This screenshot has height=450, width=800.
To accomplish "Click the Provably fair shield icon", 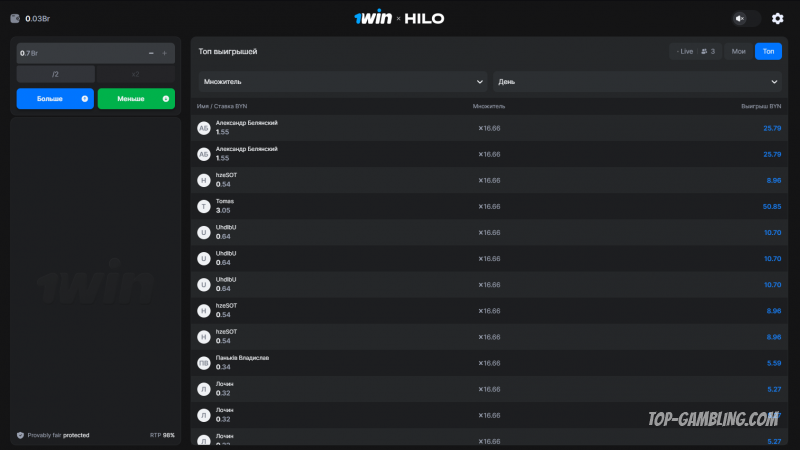I will coord(20,435).
